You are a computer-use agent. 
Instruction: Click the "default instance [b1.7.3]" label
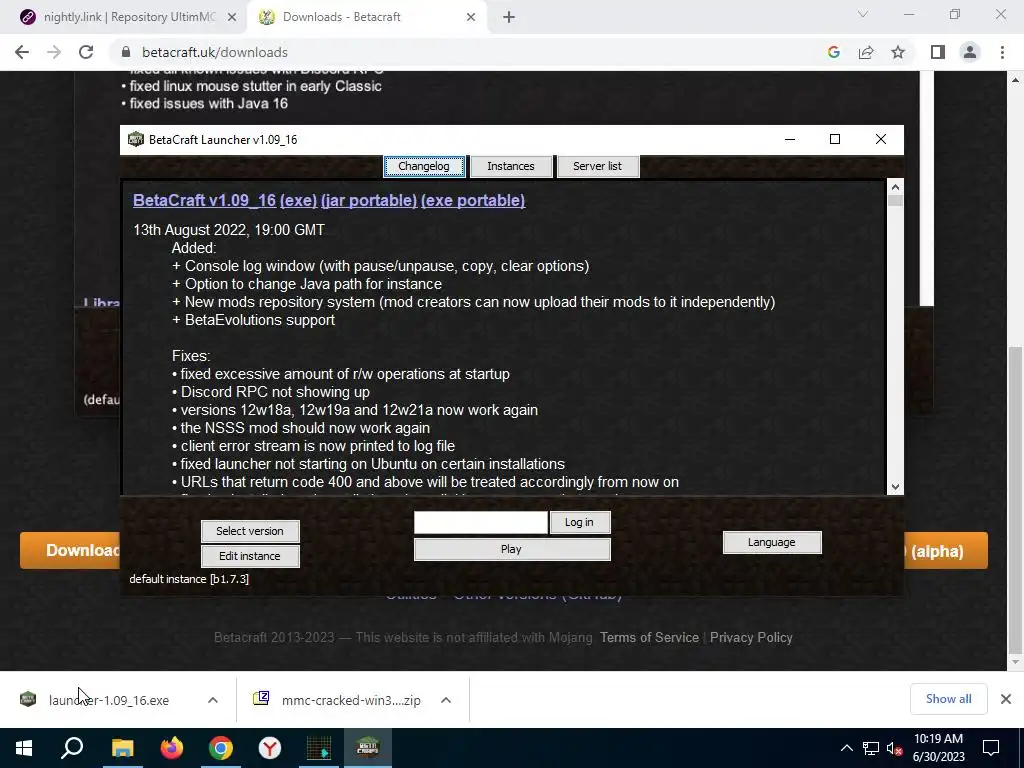(x=189, y=579)
